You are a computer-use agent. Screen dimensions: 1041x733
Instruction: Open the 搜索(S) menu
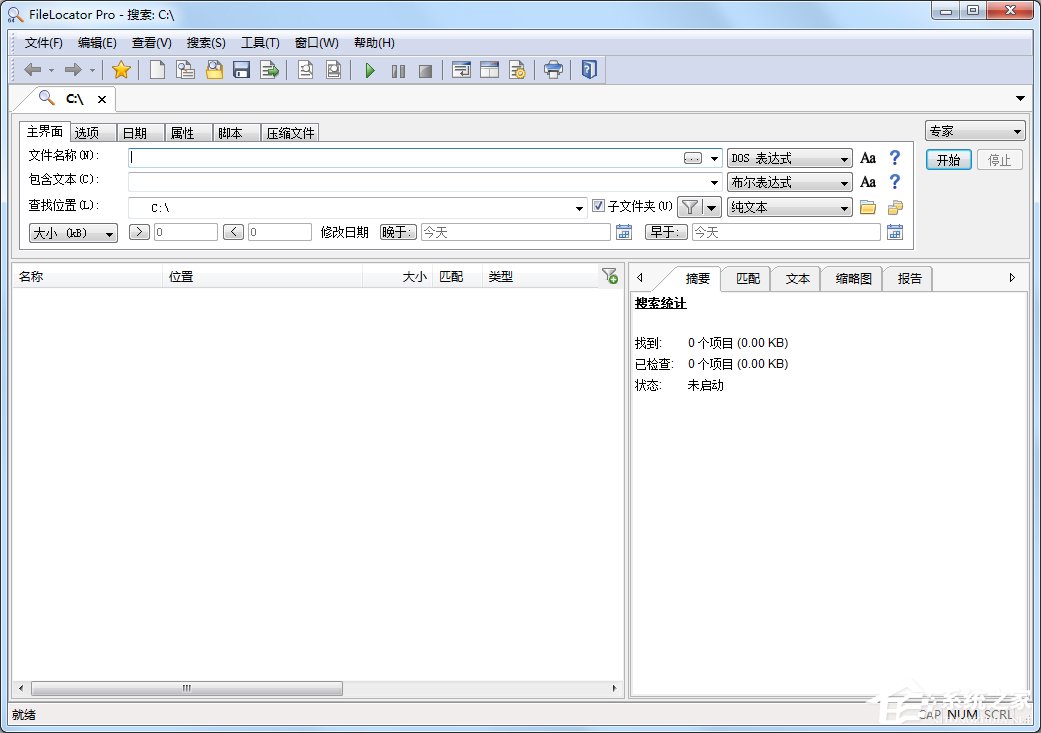tap(206, 43)
